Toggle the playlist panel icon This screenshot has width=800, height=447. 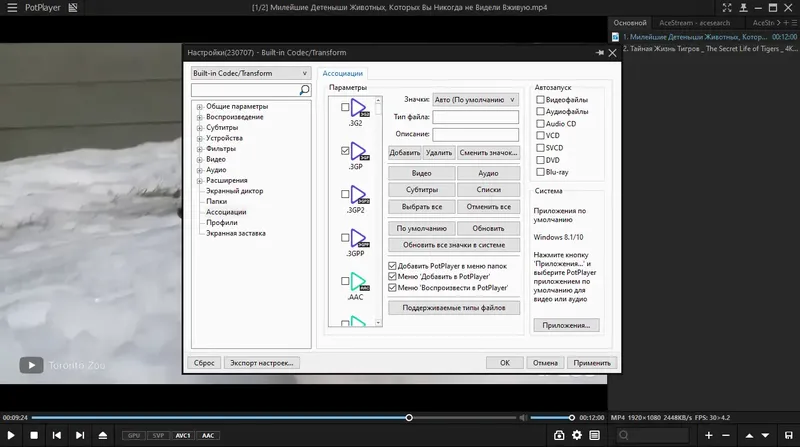click(594, 435)
